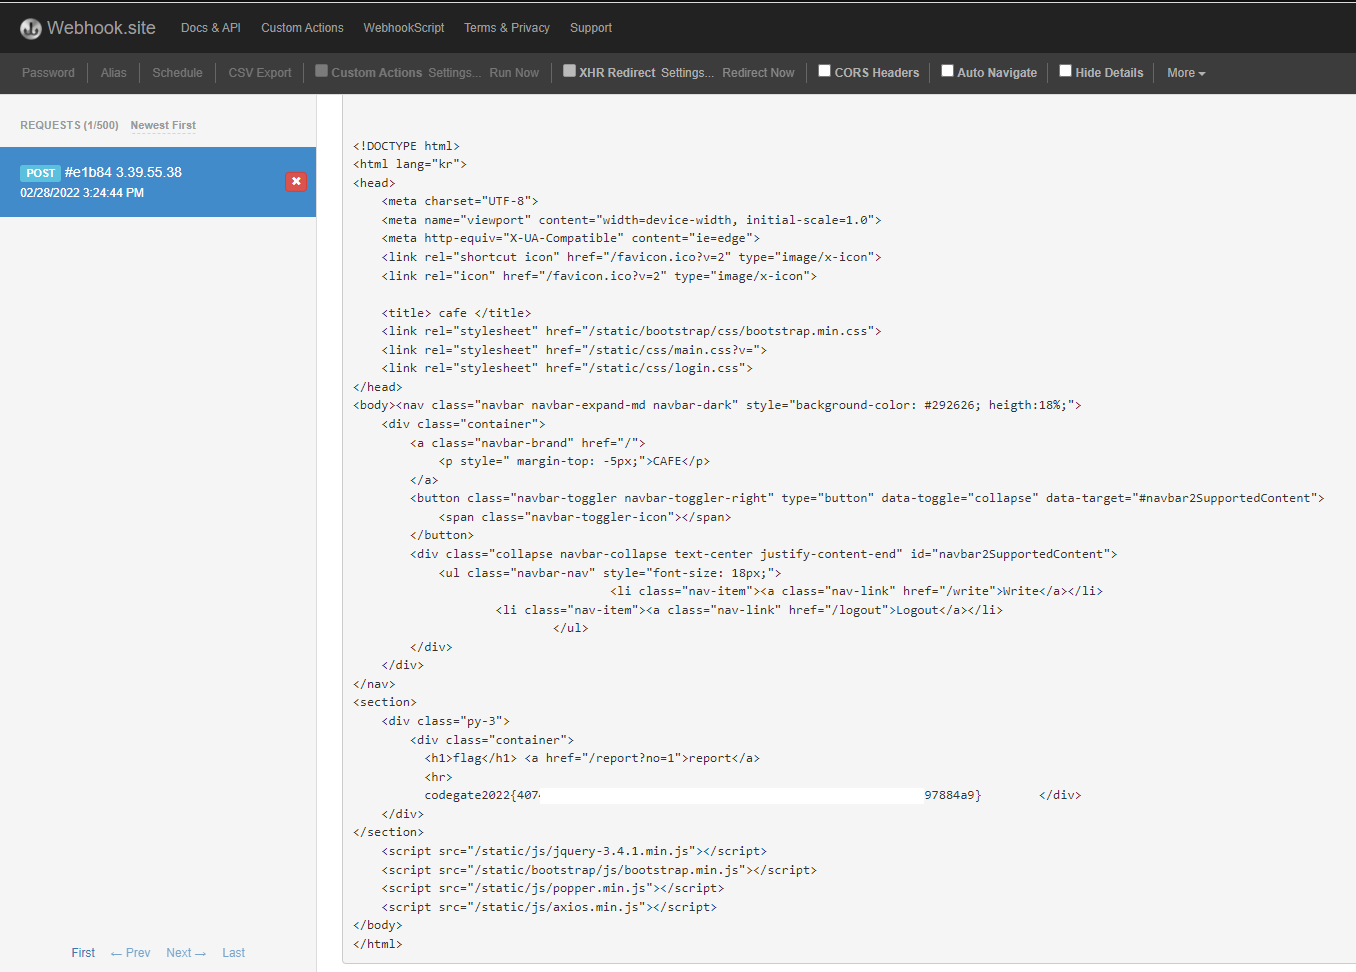
Task: Toggle the Auto Navigate checkbox
Action: 947,71
